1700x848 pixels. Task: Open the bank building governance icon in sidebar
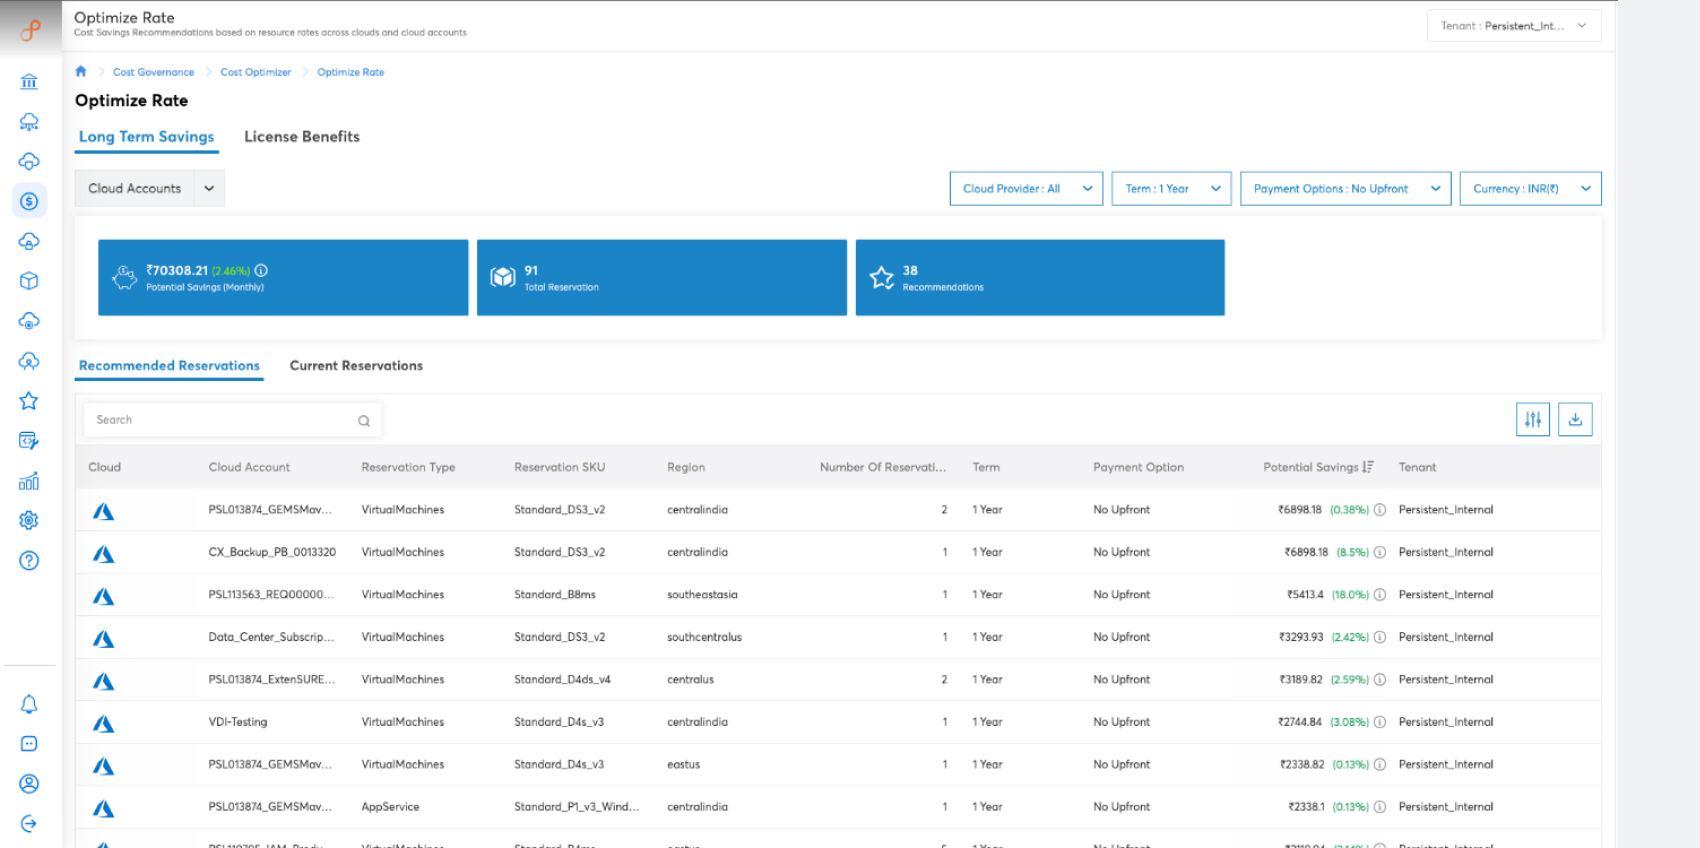tap(29, 82)
